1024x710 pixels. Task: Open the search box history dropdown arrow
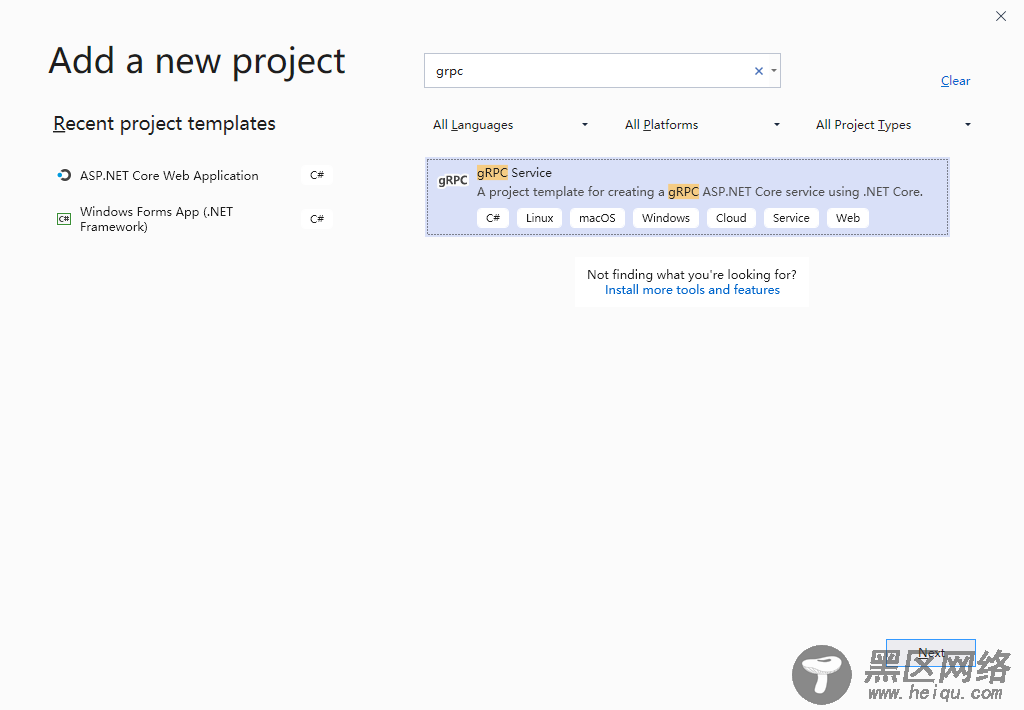click(774, 71)
